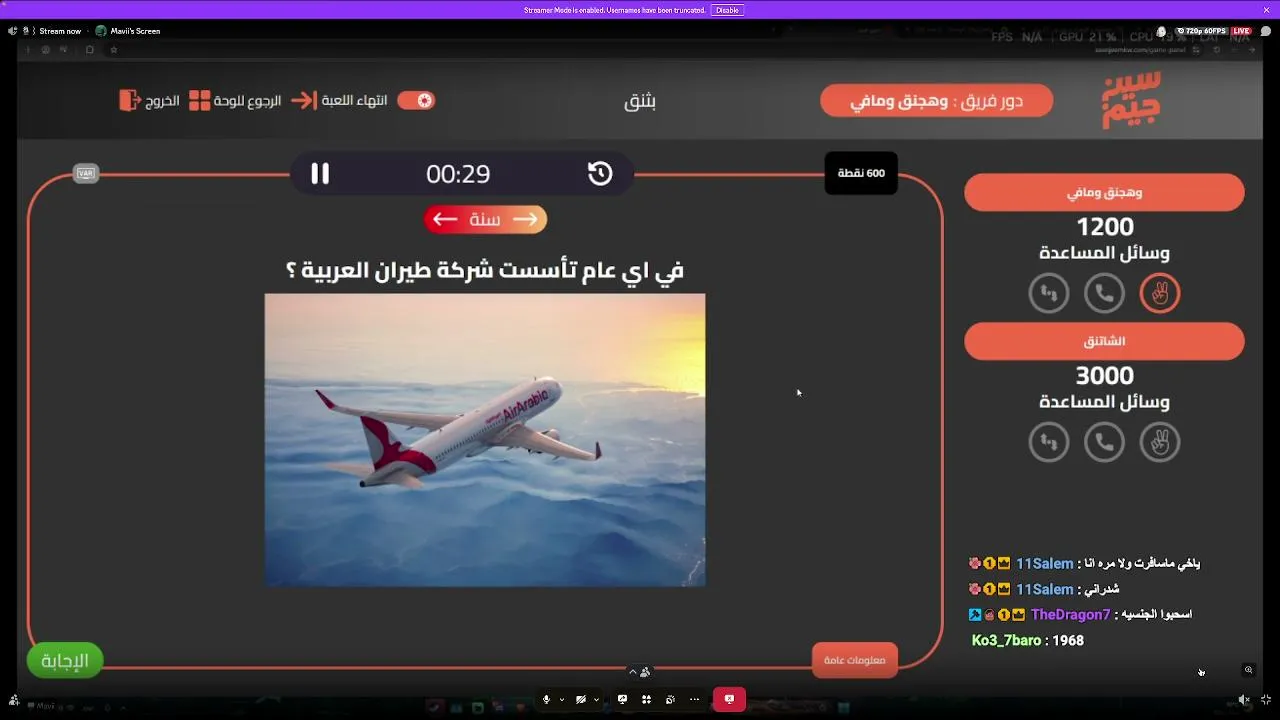The height and width of the screenshot is (720, 1280).
Task: Click the 600 نقطة points badge
Action: coord(861,173)
